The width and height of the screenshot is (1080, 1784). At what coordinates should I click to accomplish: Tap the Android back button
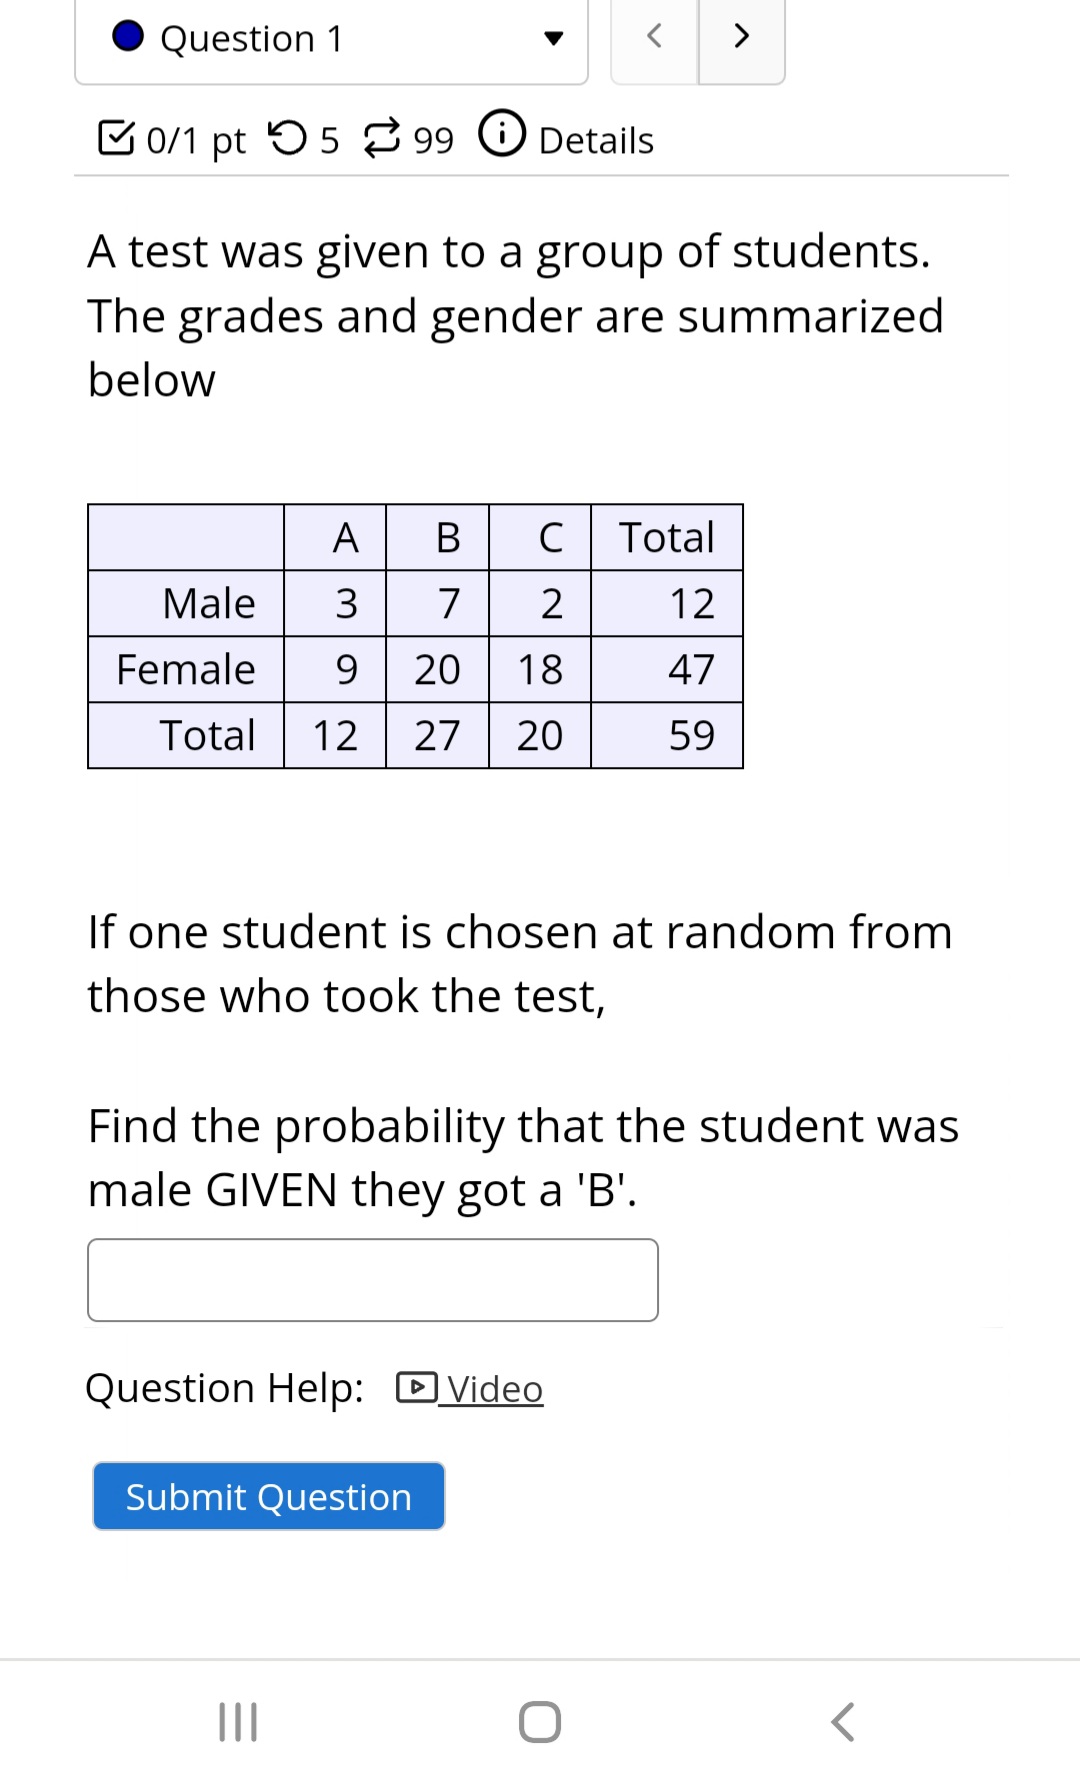point(841,1720)
